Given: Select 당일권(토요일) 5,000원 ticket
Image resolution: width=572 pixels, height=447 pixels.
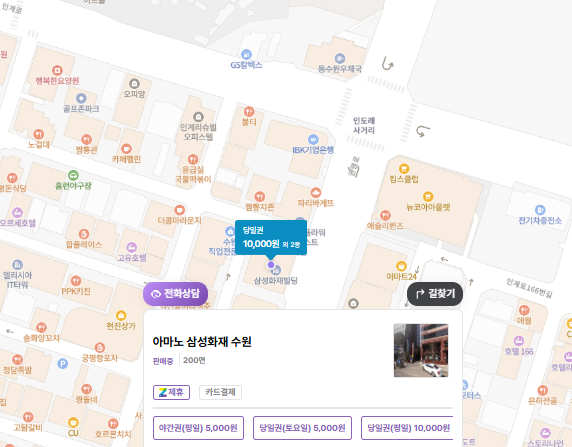Looking at the screenshot, I should tap(302, 428).
